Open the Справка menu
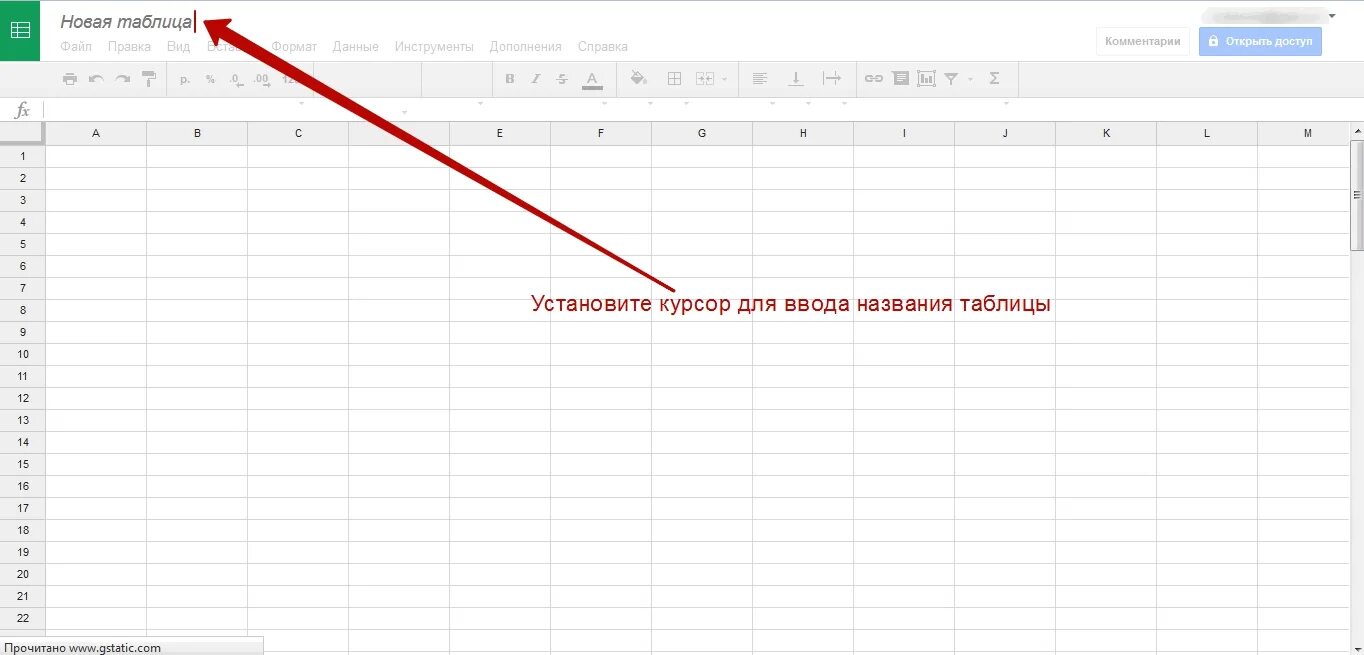The width and height of the screenshot is (1364, 655). point(603,47)
